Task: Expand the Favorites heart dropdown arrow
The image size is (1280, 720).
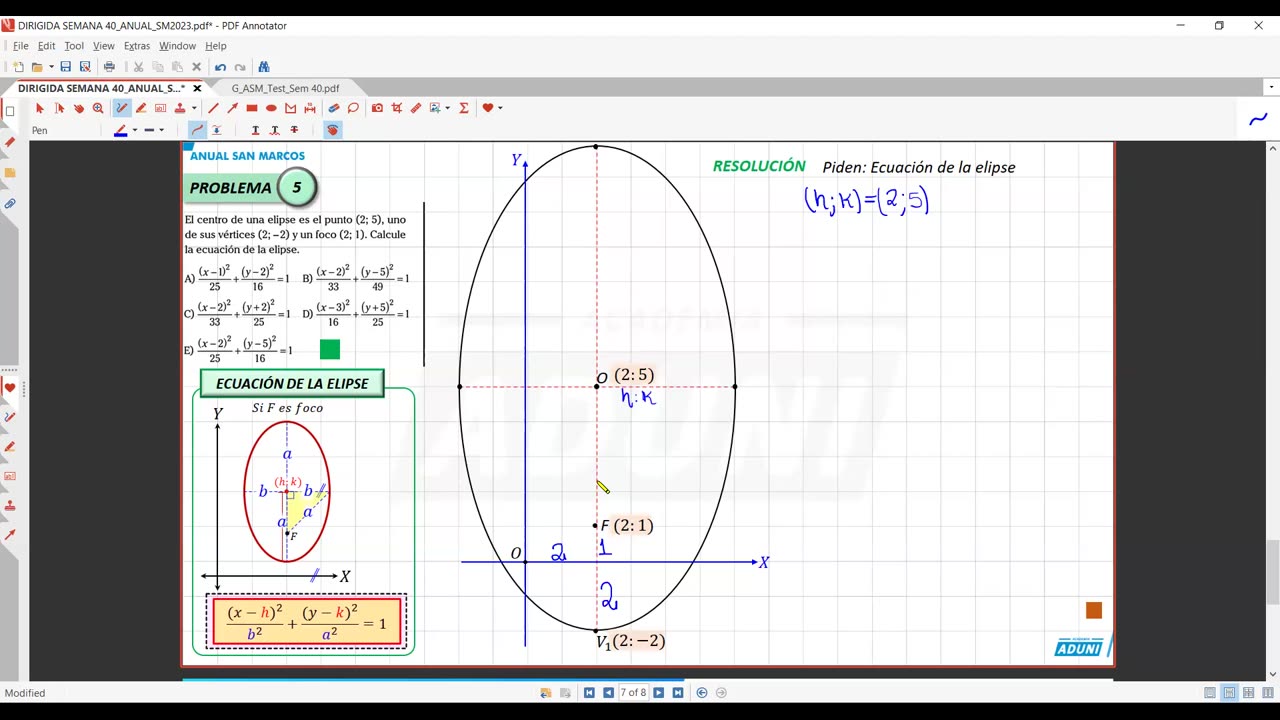Action: [x=500, y=108]
